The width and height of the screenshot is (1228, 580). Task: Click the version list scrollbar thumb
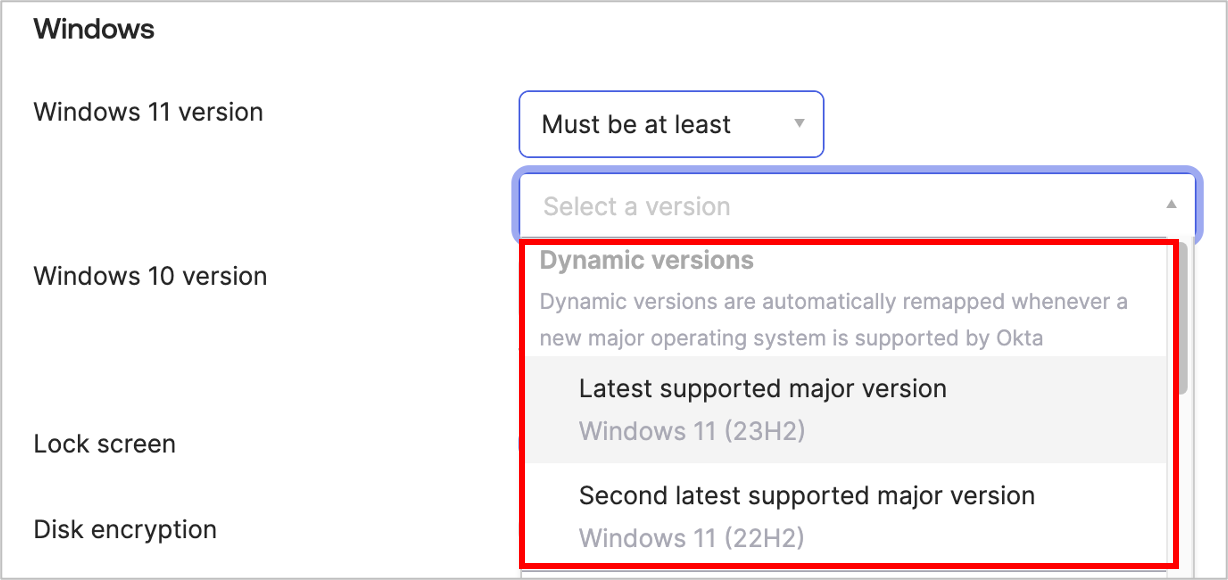click(x=1182, y=320)
